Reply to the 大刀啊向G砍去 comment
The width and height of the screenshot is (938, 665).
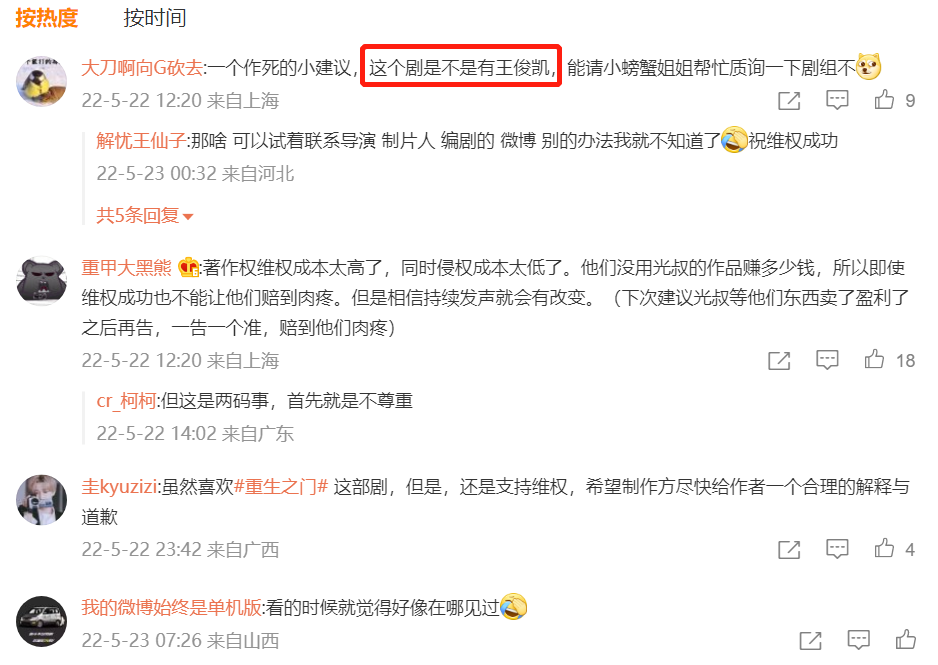(837, 100)
